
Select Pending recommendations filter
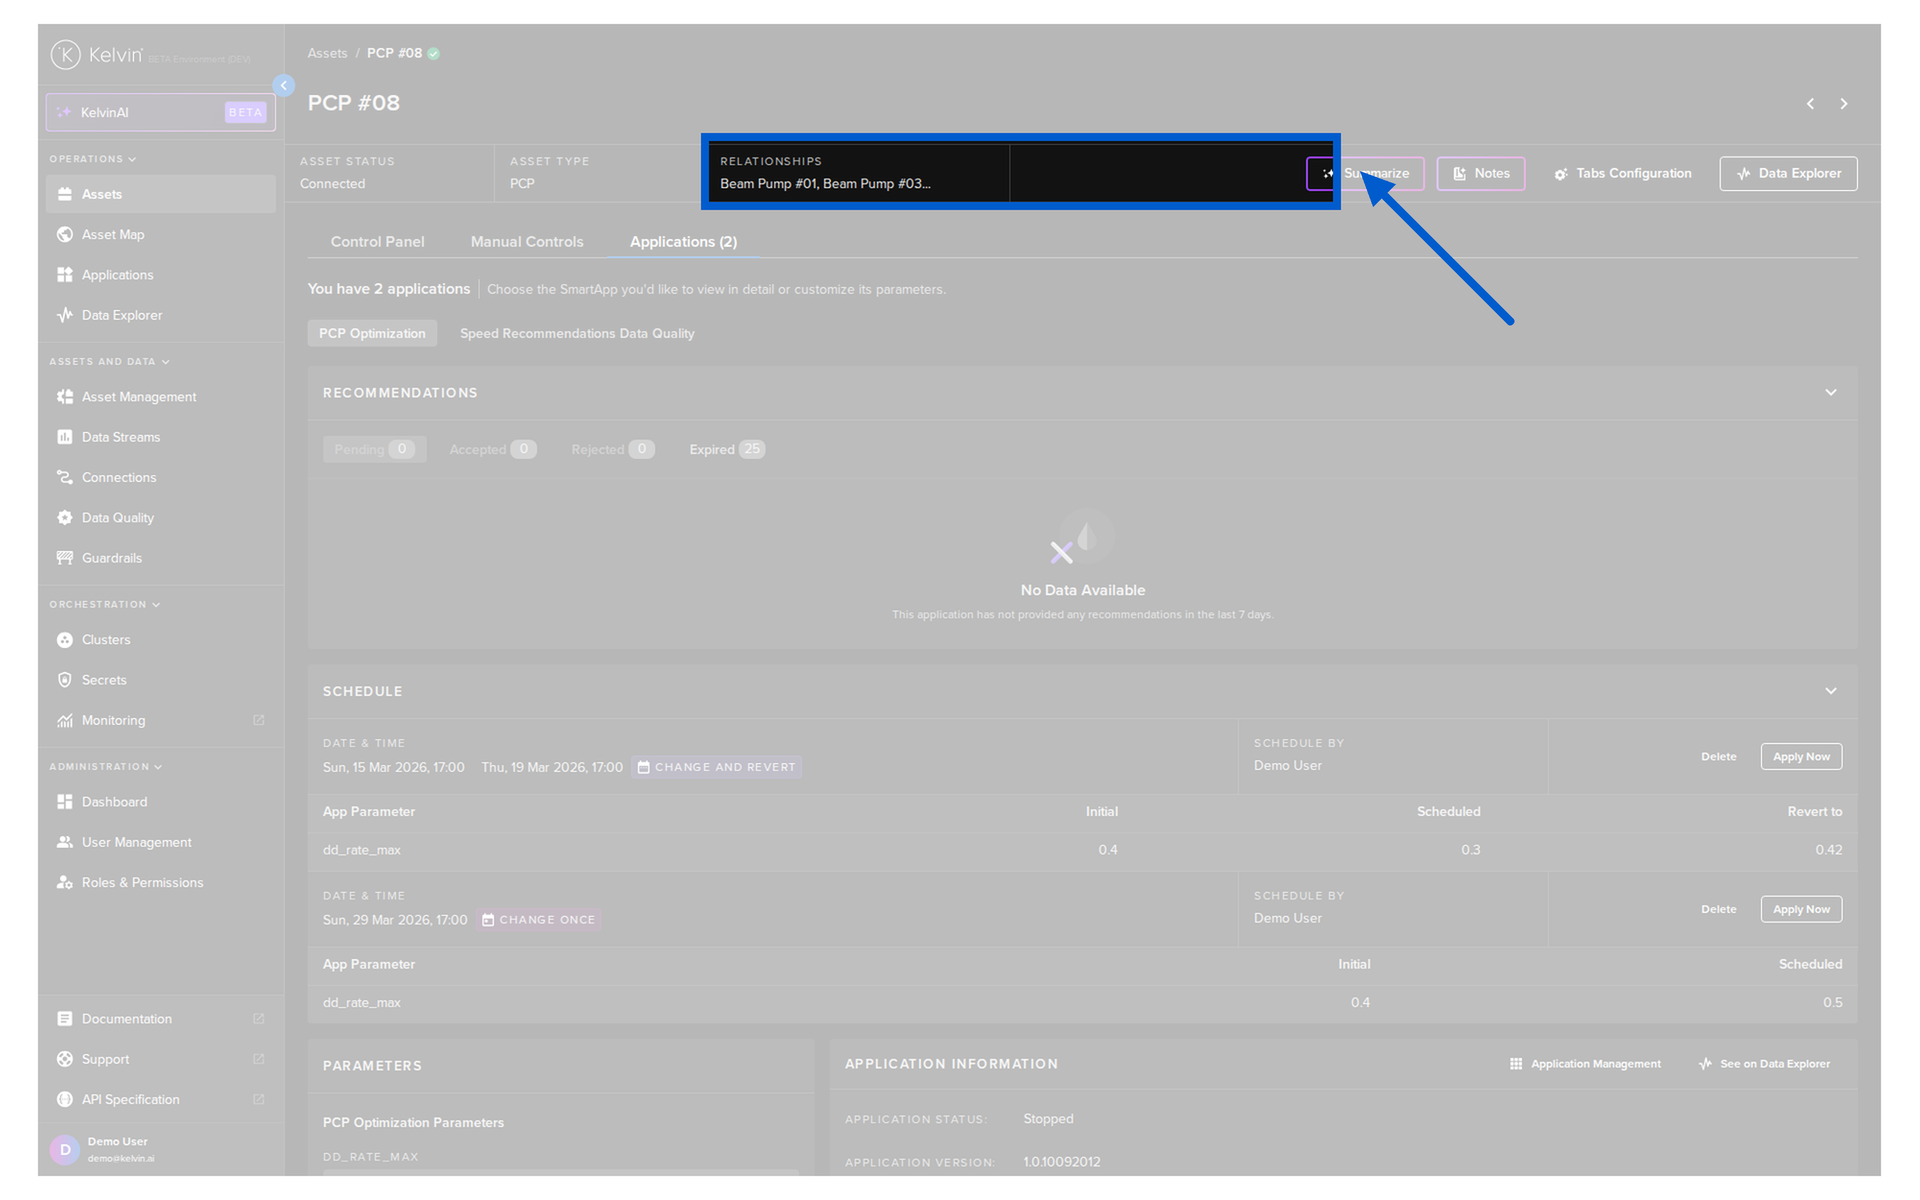pos(374,449)
